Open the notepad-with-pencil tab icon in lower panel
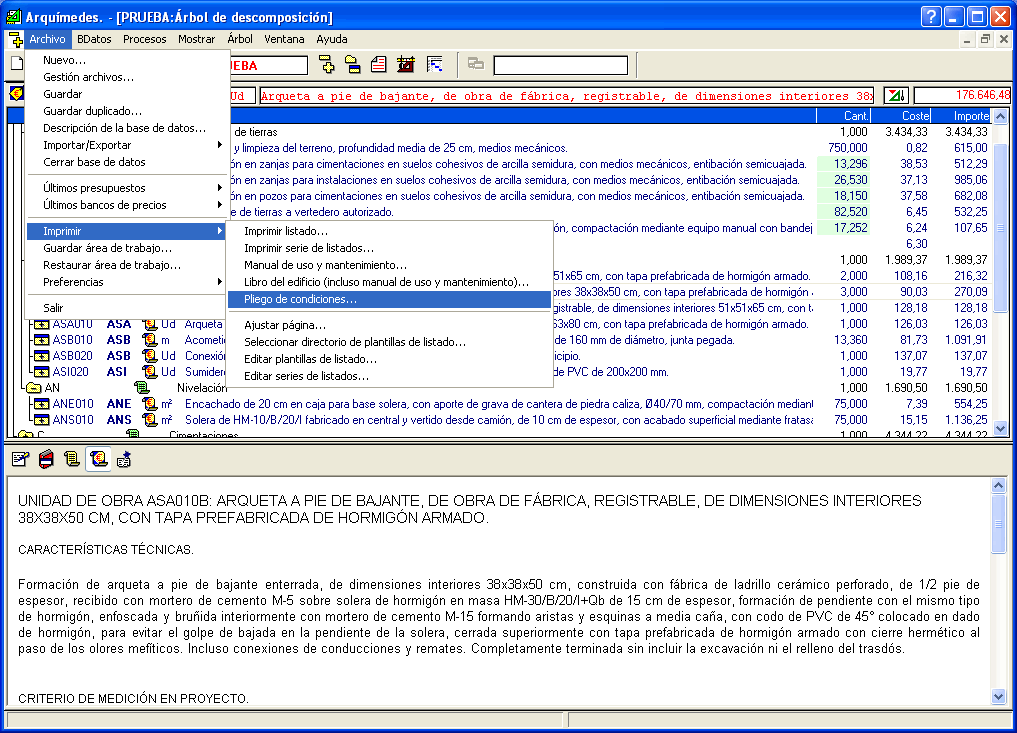The width and height of the screenshot is (1017, 733). click(x=20, y=459)
